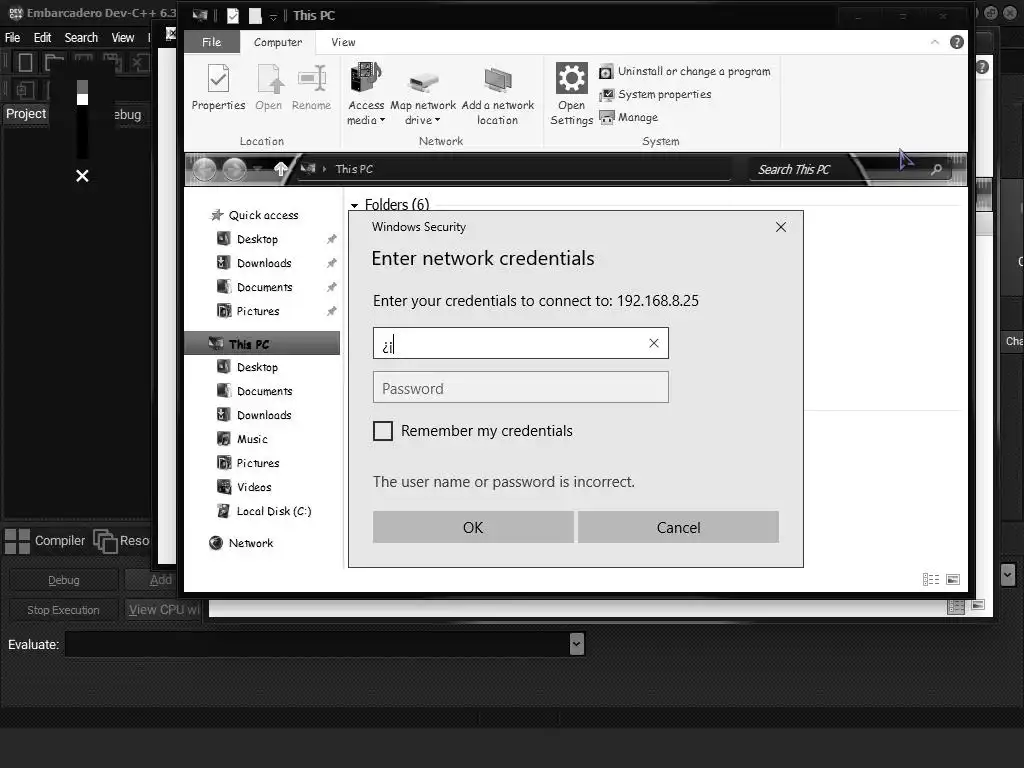Cancel the credentials dialog
Screen dimensions: 1024x768
679,528
